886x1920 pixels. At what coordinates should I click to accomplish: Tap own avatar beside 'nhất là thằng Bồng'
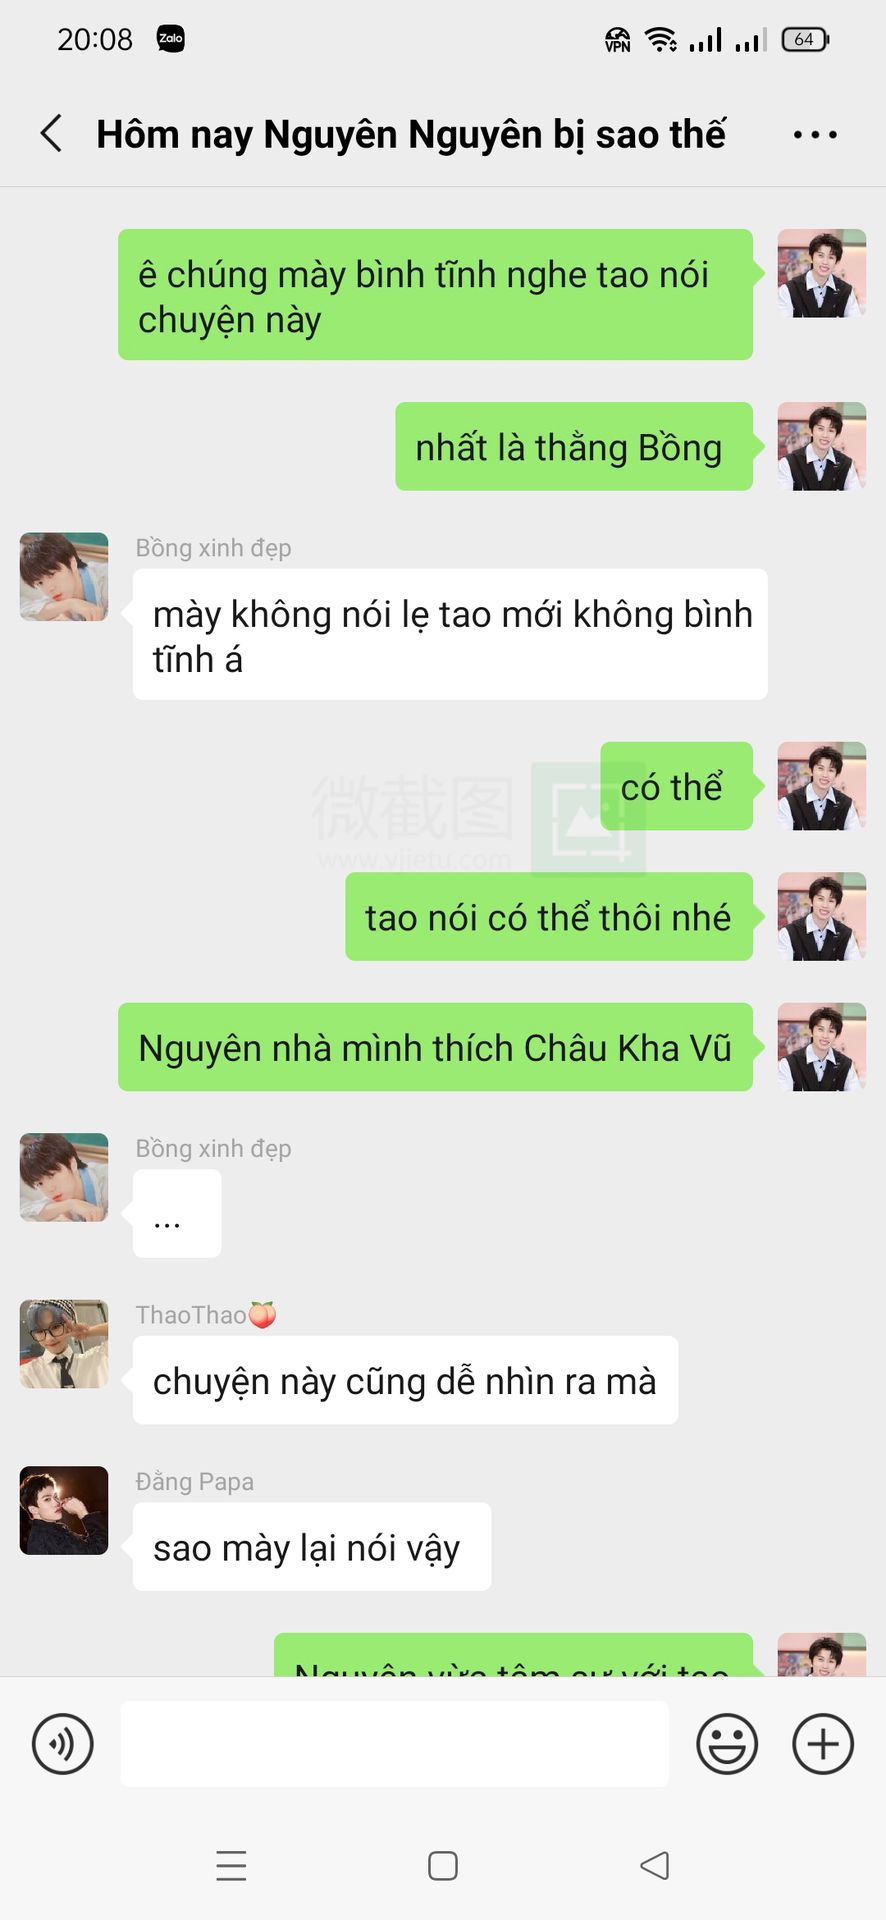point(822,446)
